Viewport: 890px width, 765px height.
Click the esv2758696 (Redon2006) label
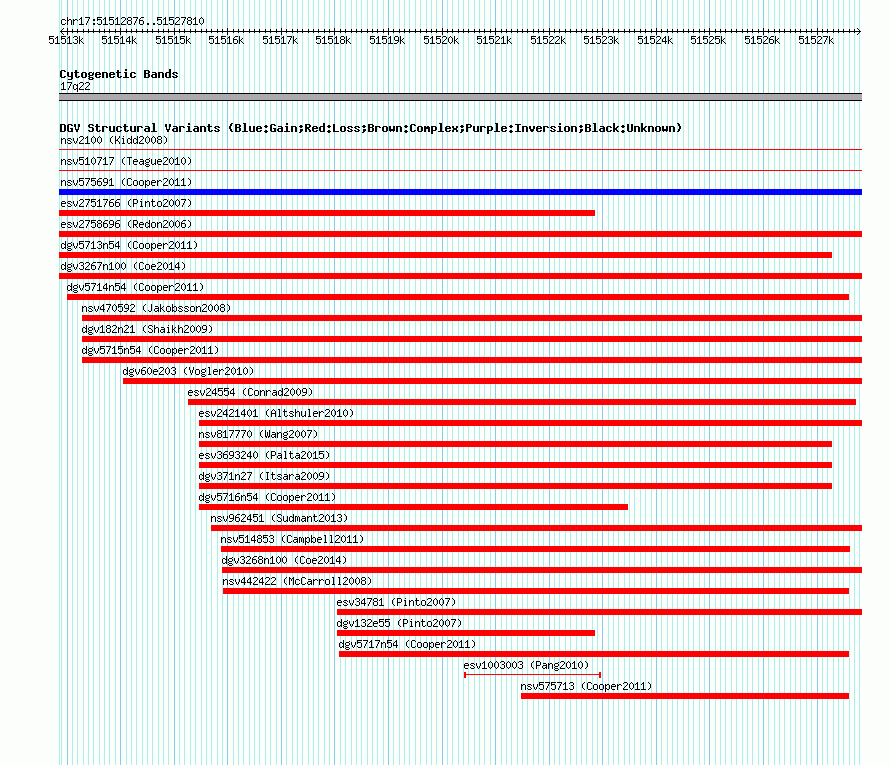pyautogui.click(x=126, y=224)
